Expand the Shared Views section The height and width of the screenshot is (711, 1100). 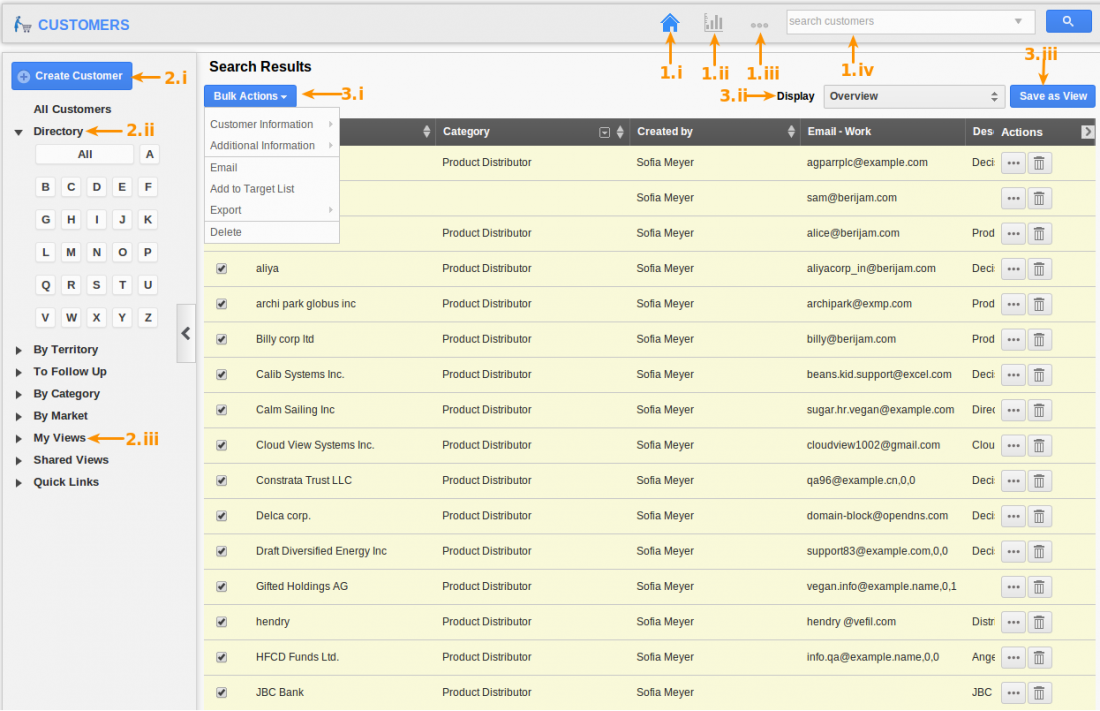point(19,460)
